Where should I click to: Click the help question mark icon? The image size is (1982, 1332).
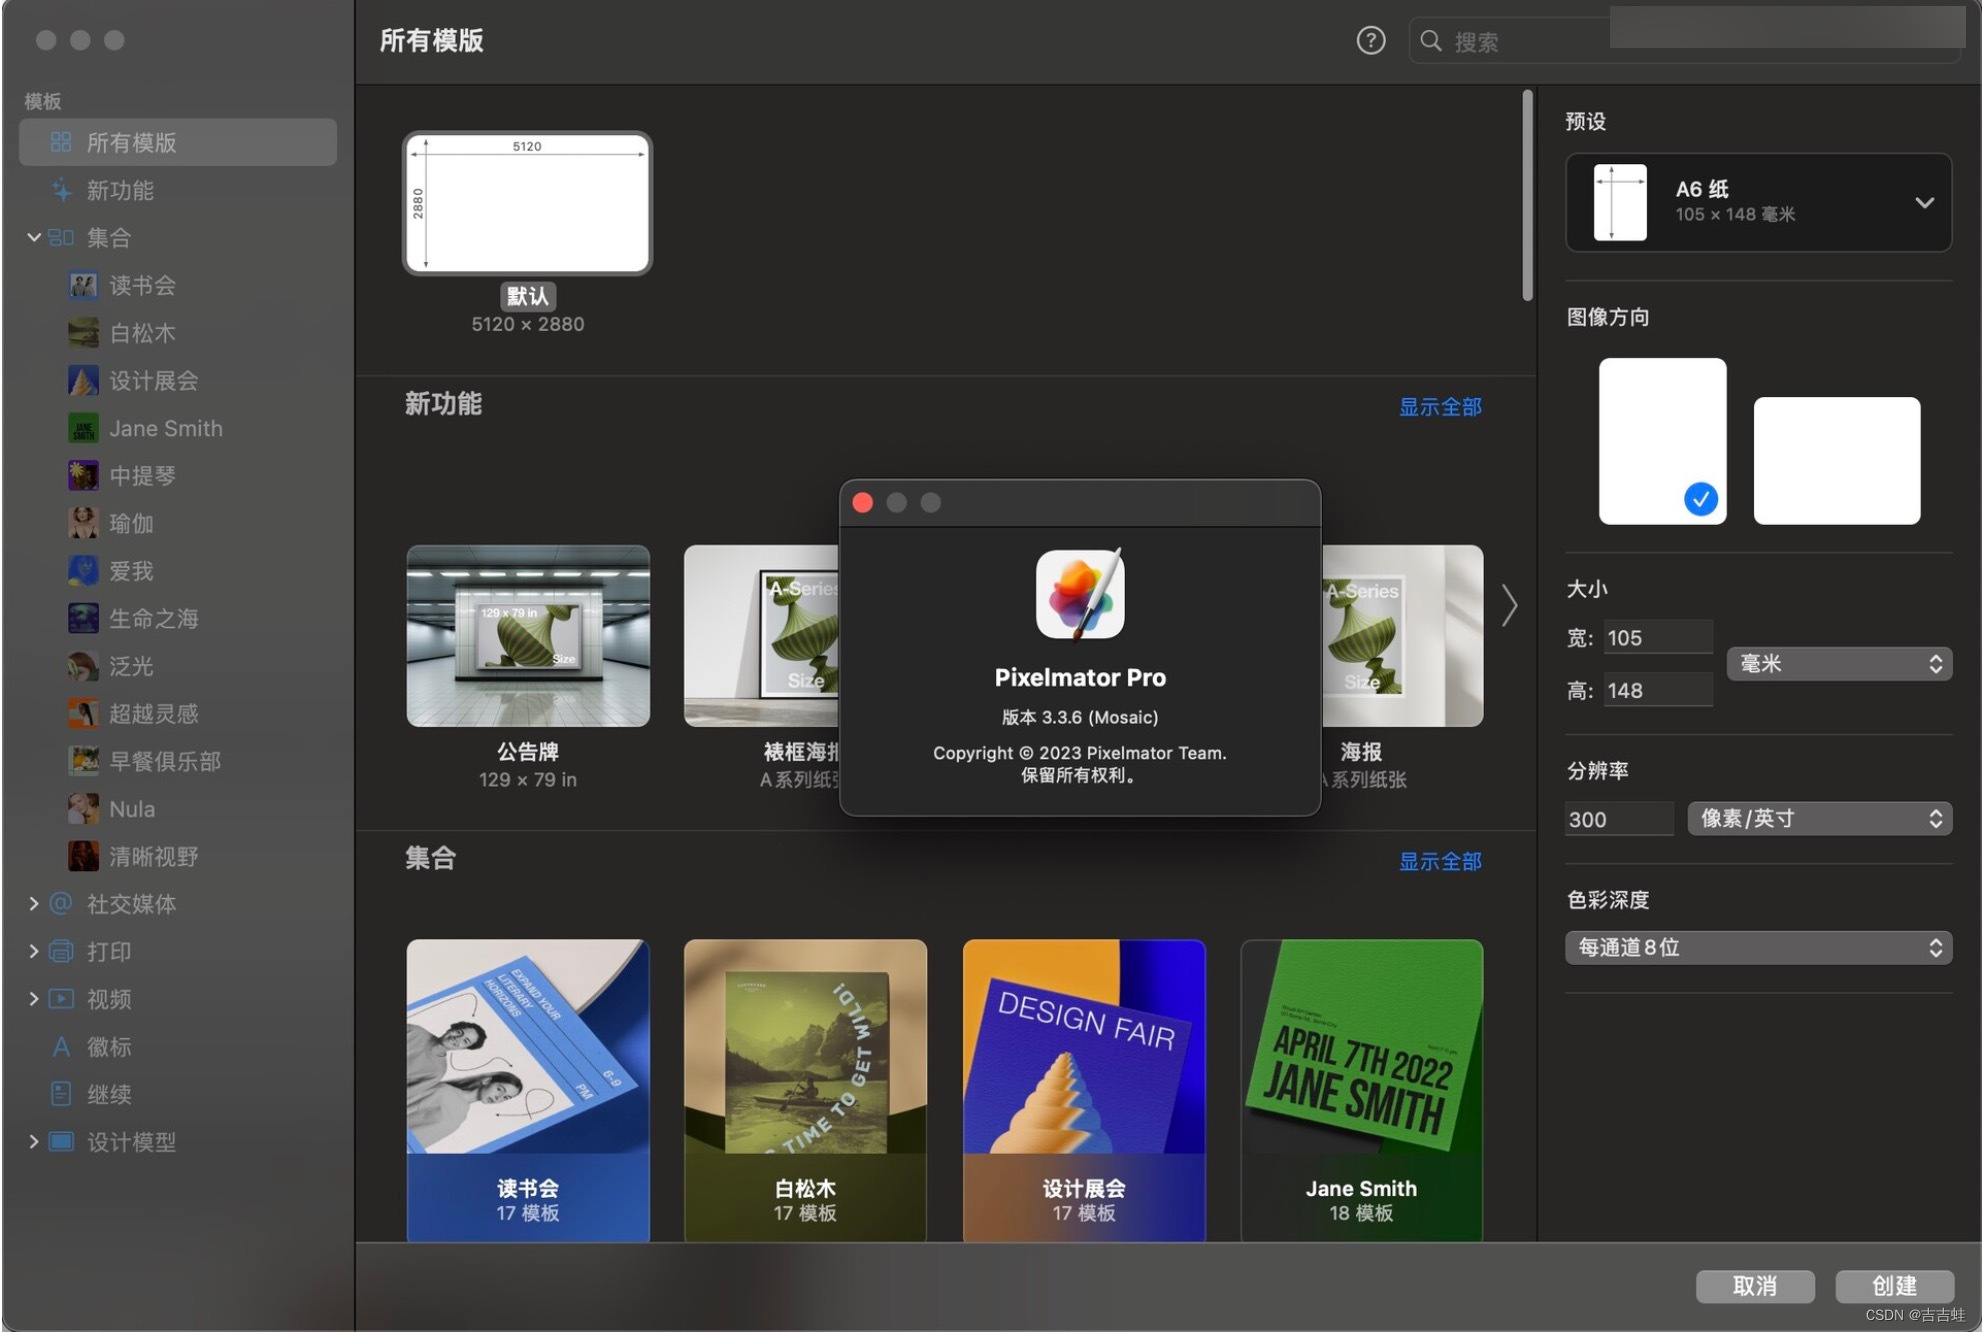click(1370, 41)
